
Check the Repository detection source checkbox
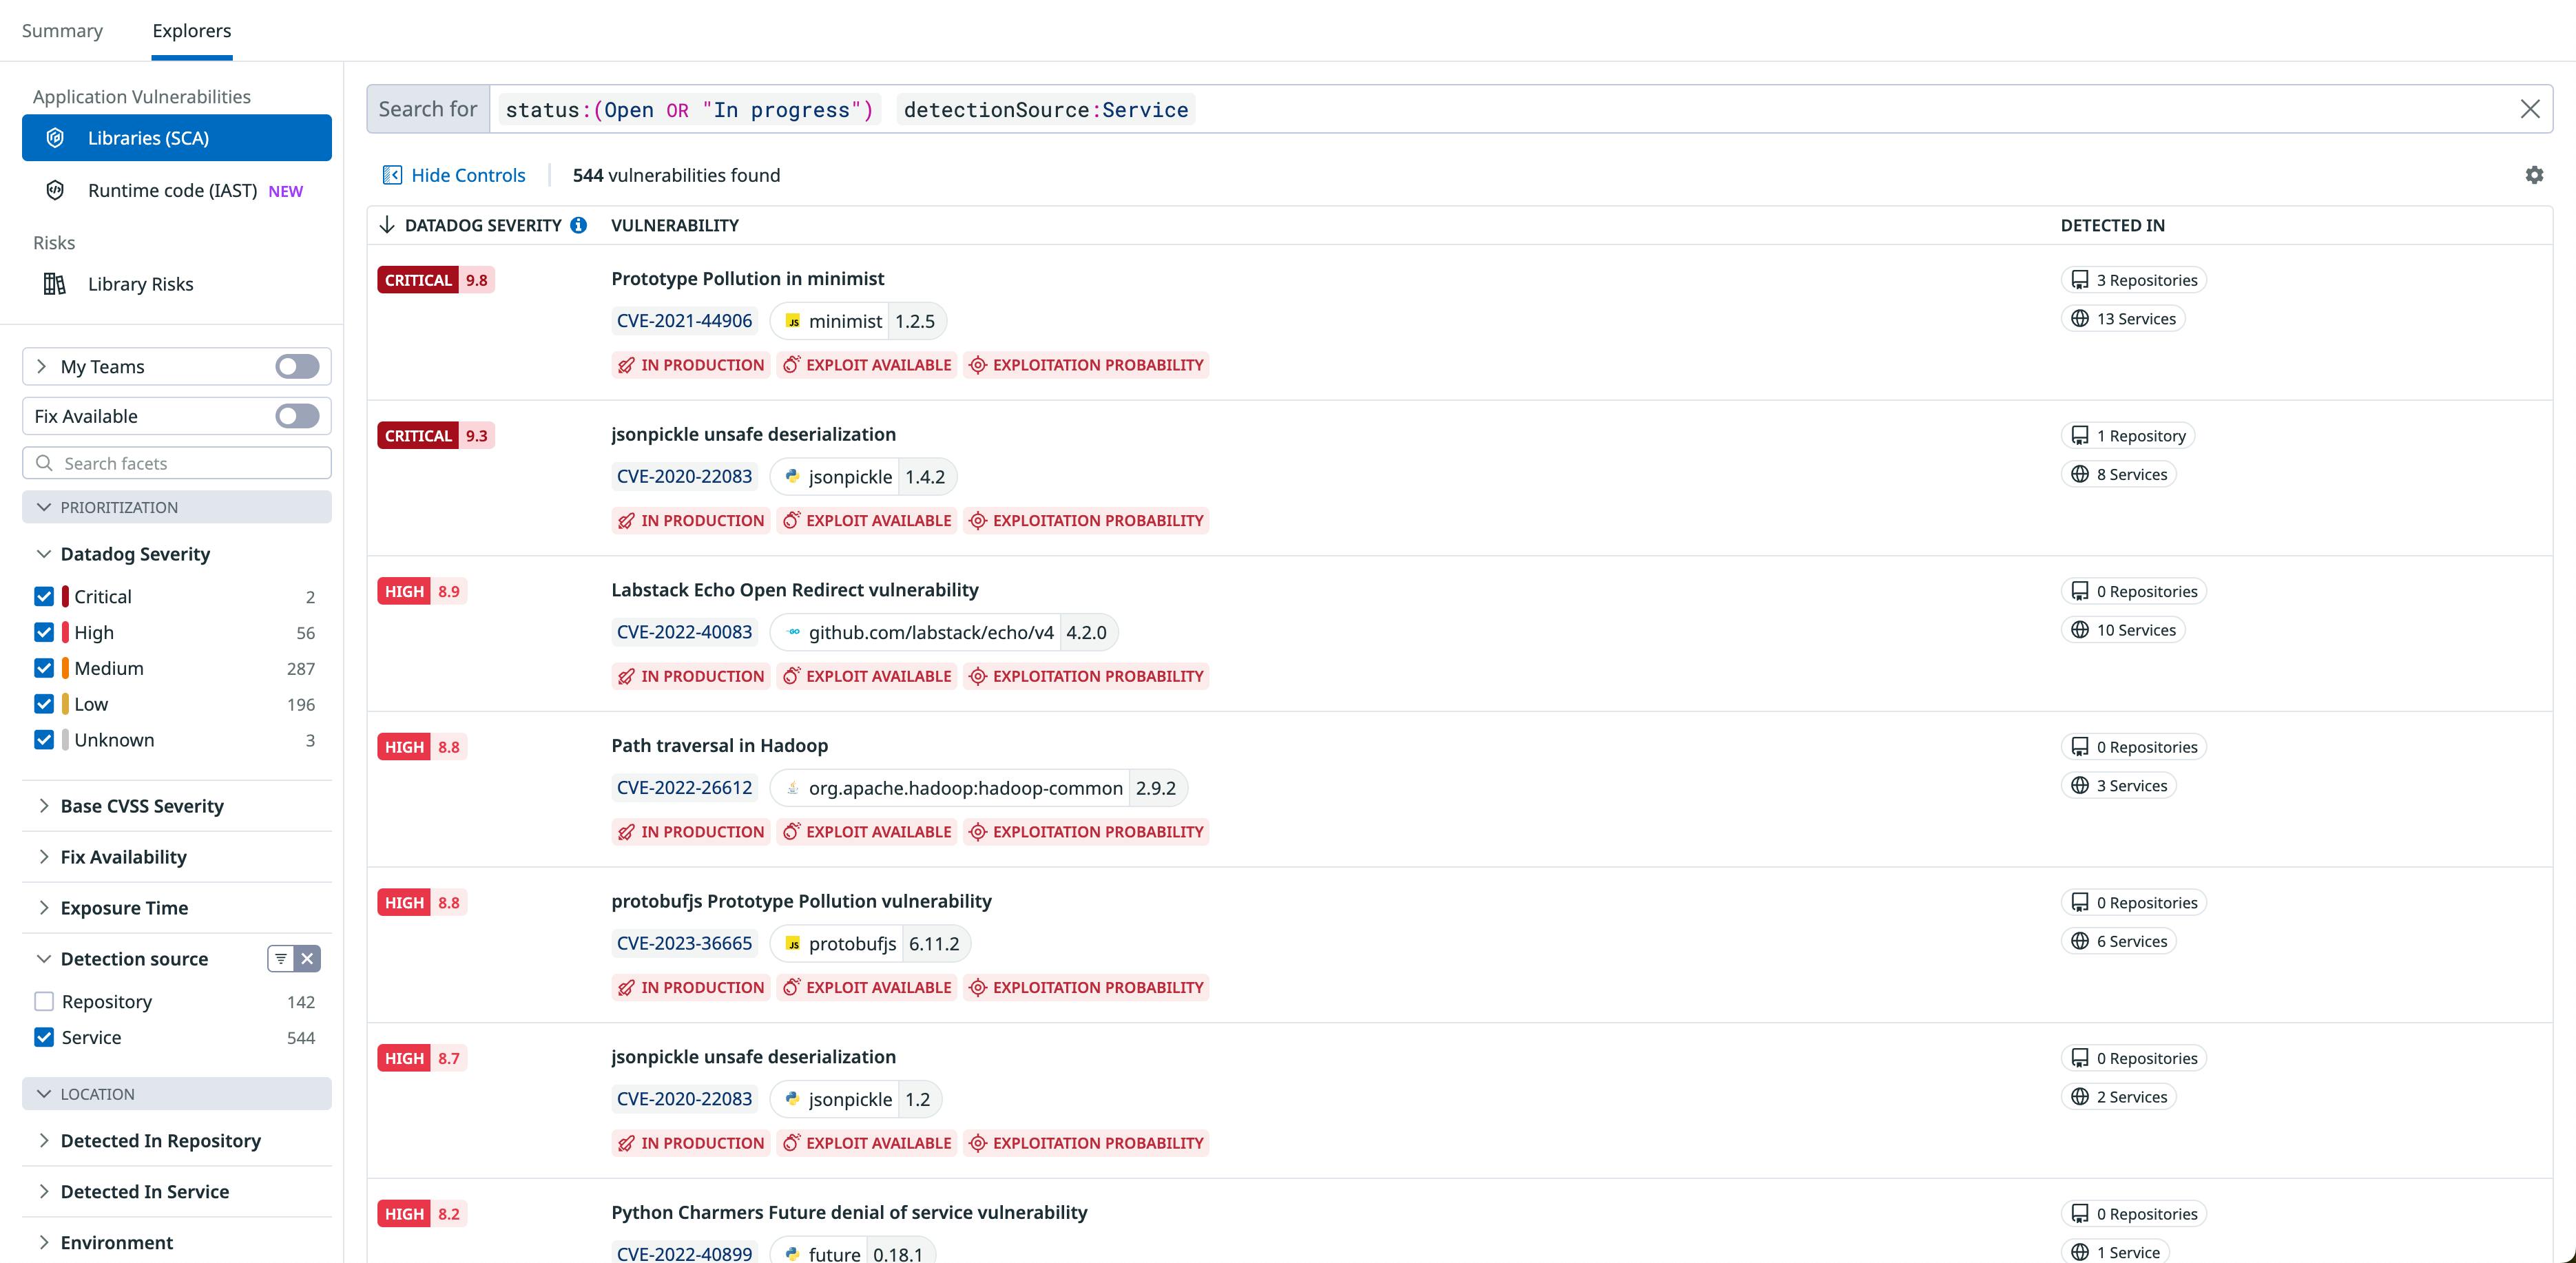[43, 1000]
